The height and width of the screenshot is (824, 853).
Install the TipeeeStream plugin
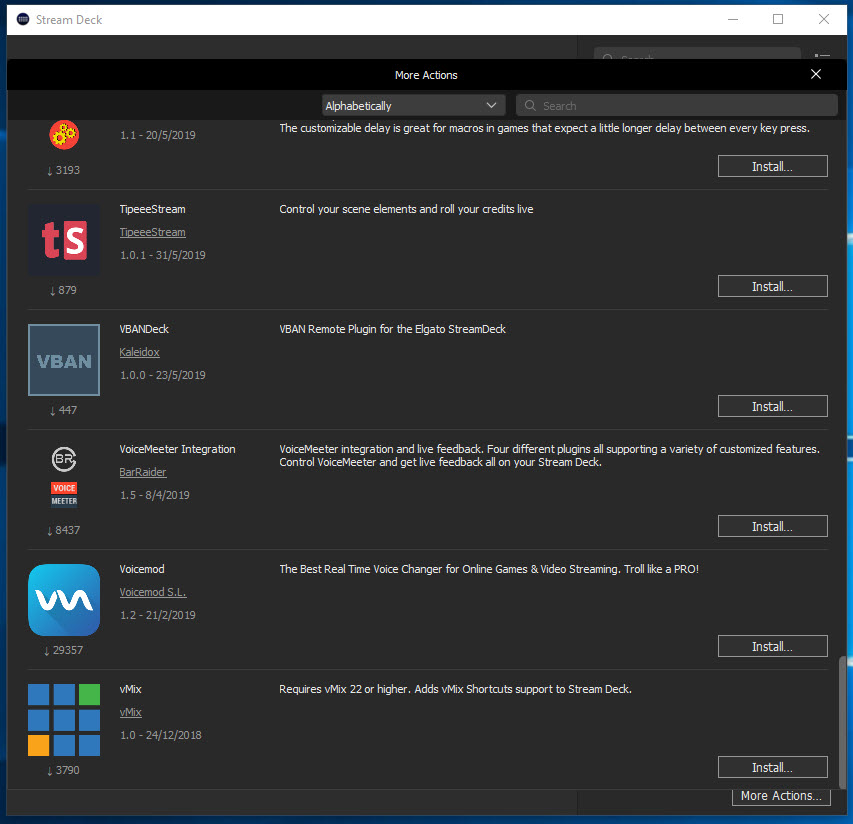(x=772, y=286)
